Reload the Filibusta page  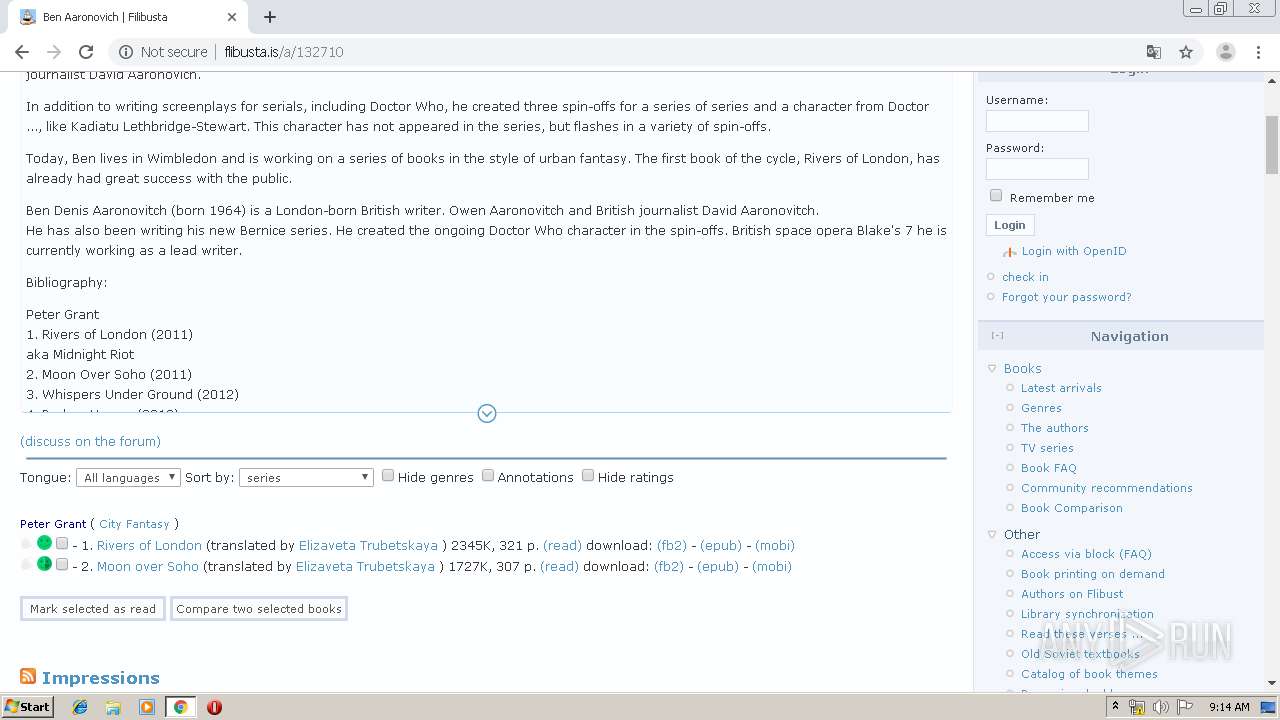[x=86, y=52]
